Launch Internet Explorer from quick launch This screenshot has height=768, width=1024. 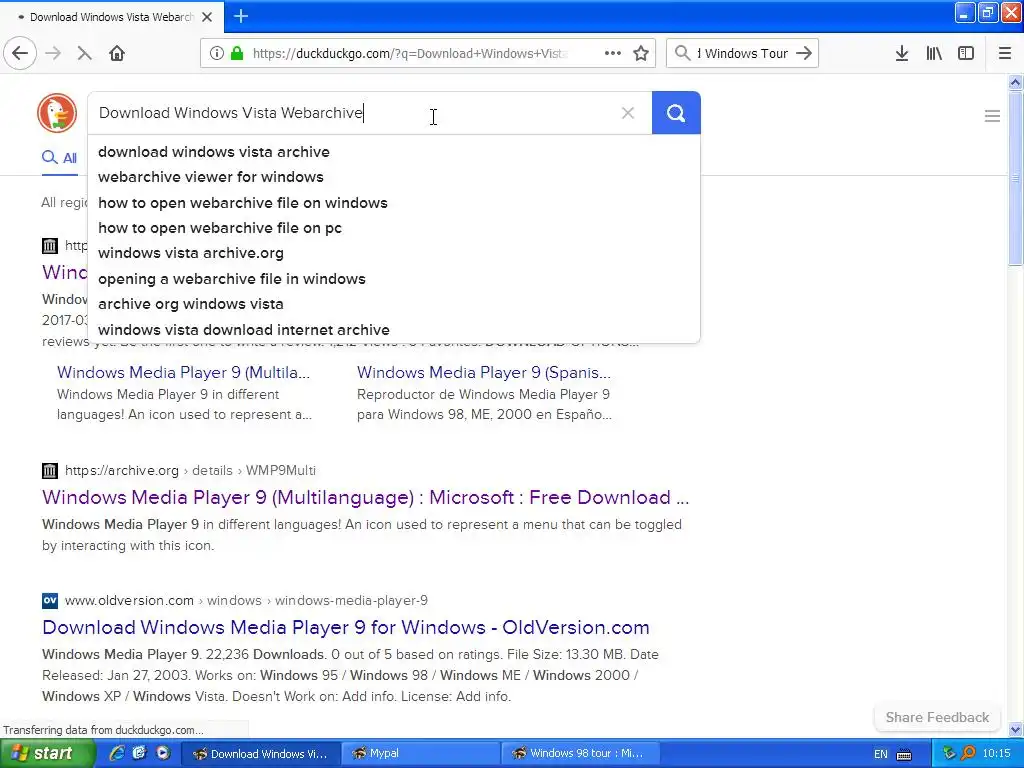pos(117,754)
